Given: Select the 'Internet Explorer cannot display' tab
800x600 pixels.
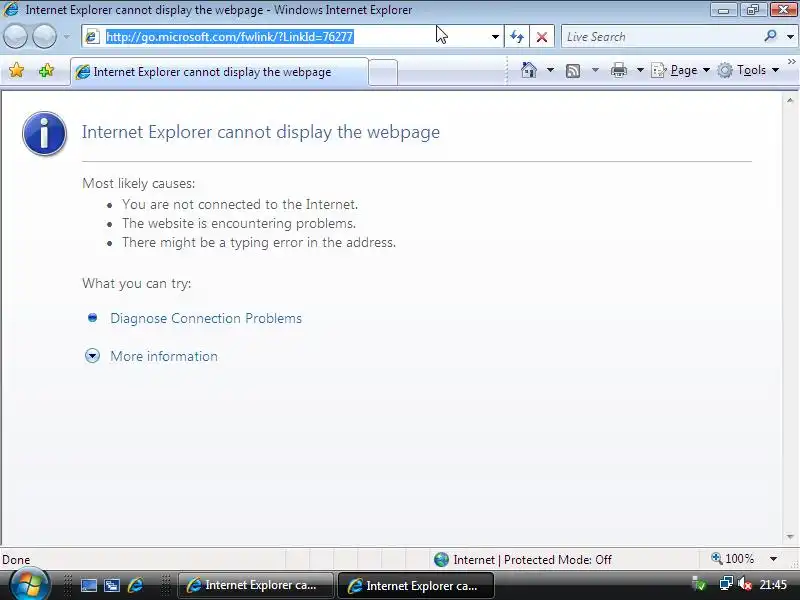Looking at the screenshot, I should click(x=219, y=72).
